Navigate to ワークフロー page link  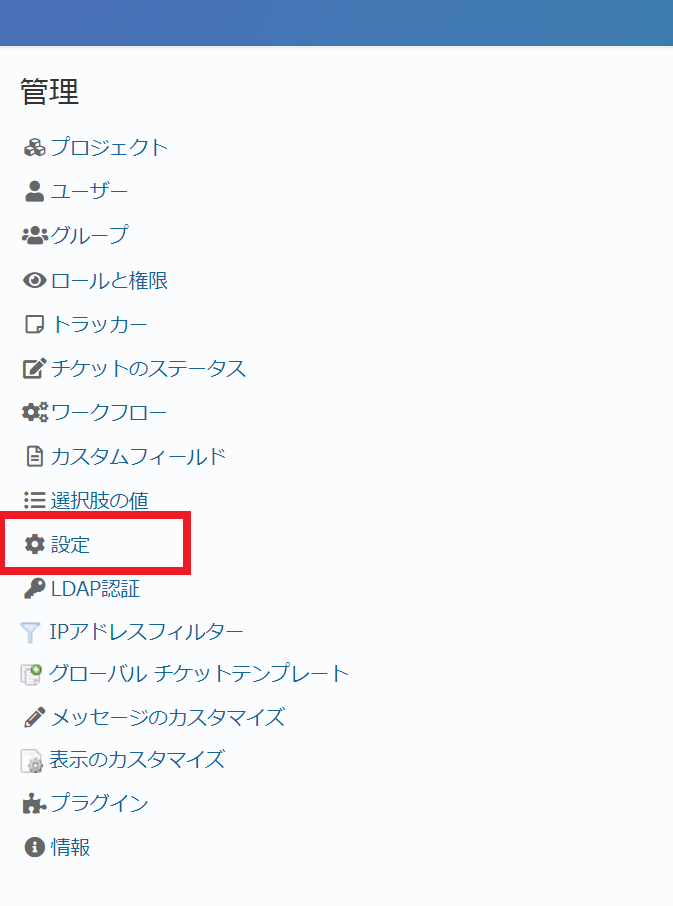pos(109,412)
